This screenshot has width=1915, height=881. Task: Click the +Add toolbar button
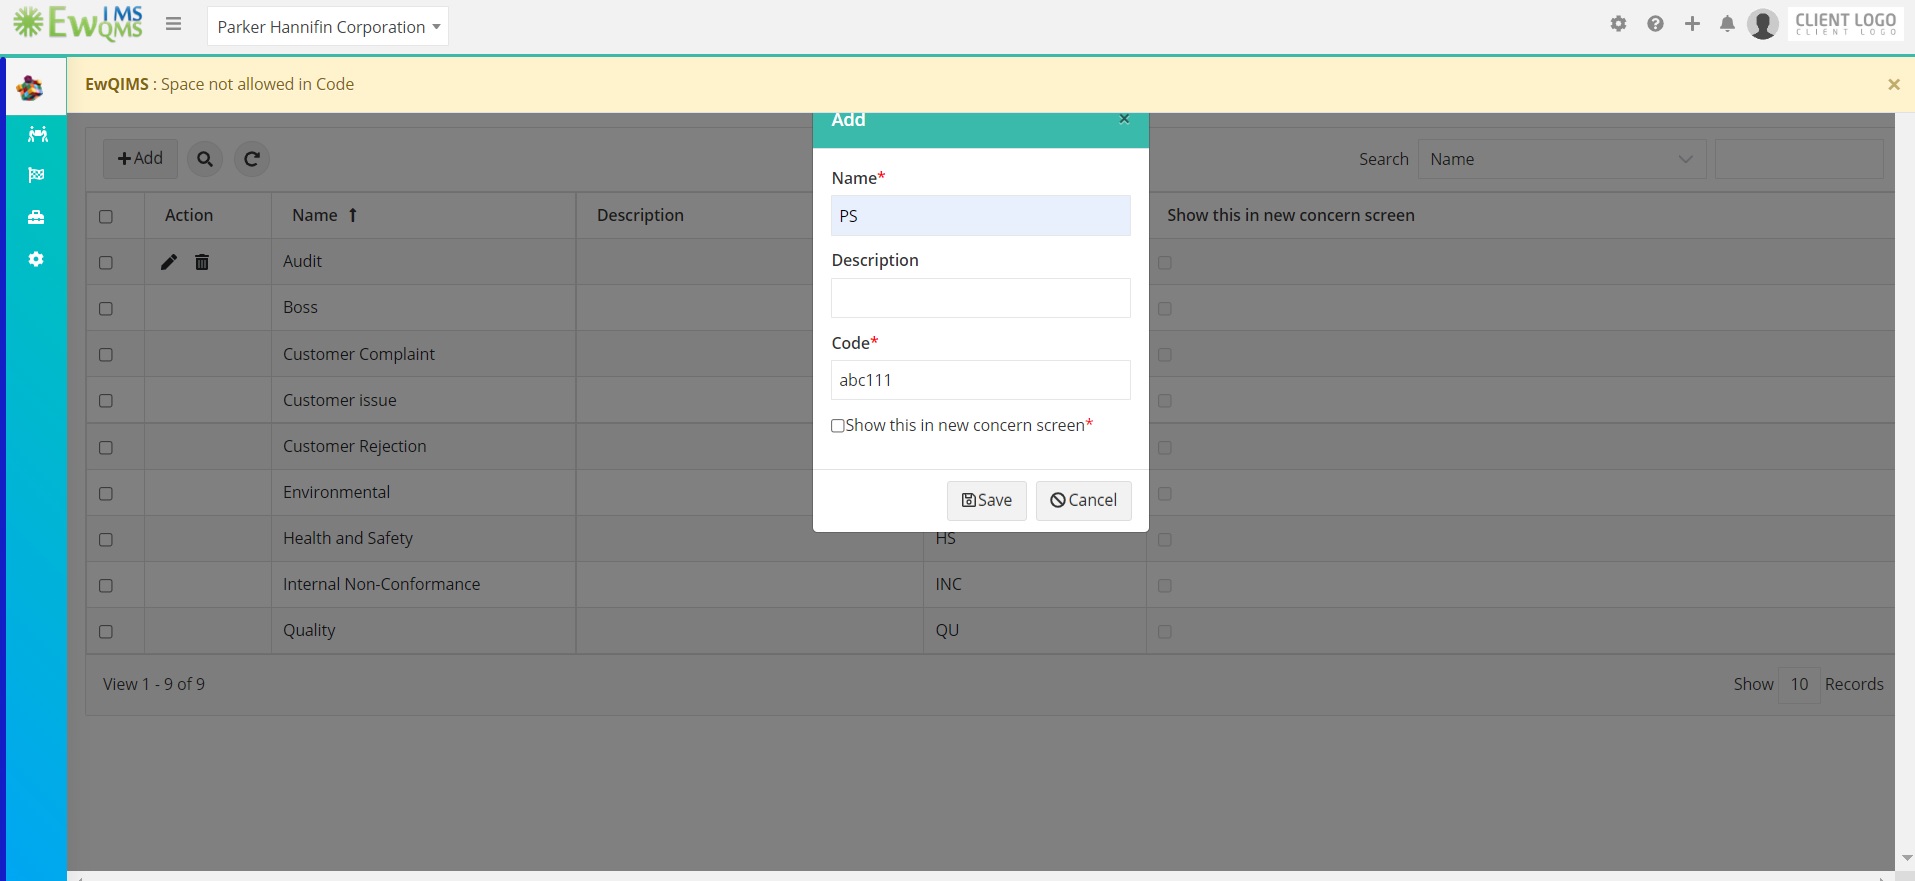pyautogui.click(x=140, y=159)
